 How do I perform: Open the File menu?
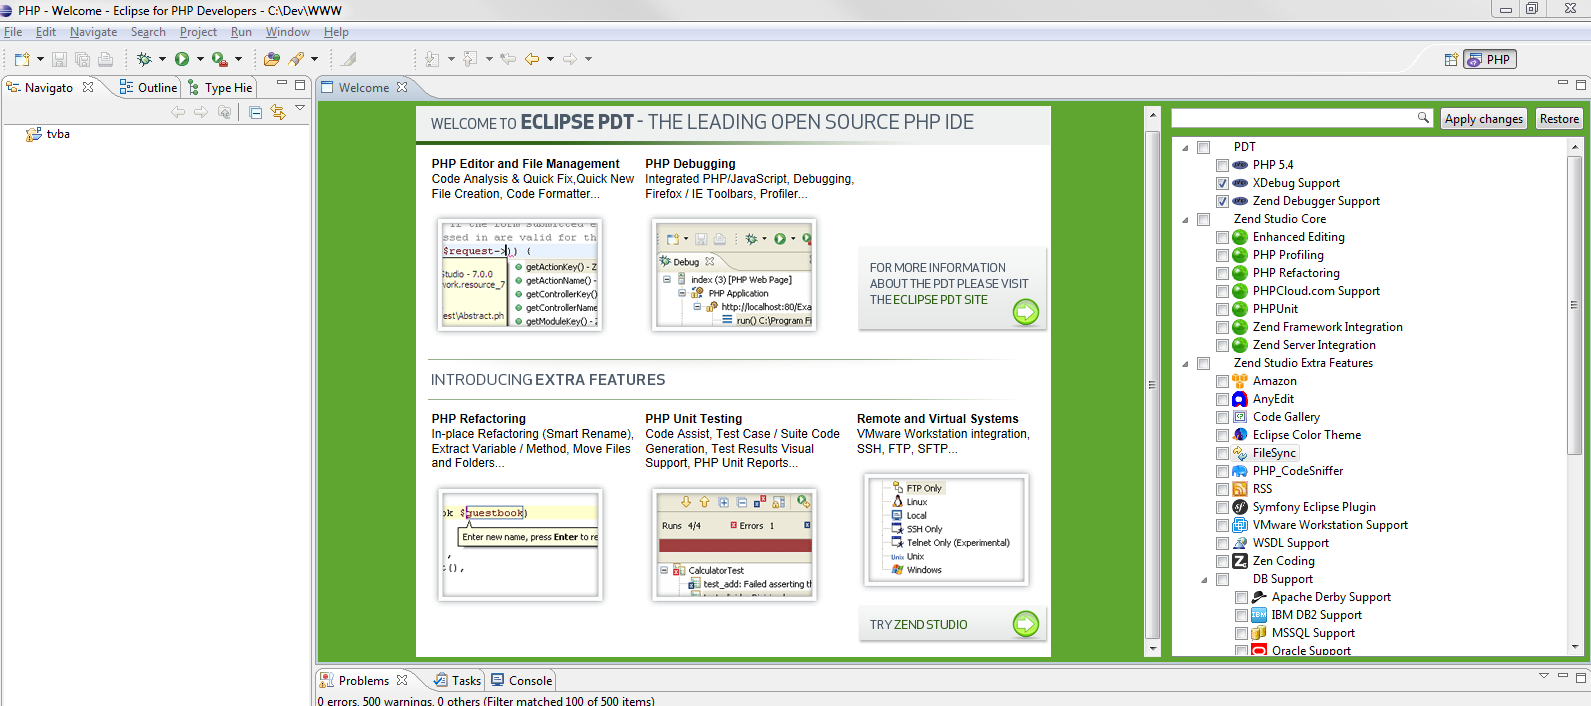[x=13, y=32]
